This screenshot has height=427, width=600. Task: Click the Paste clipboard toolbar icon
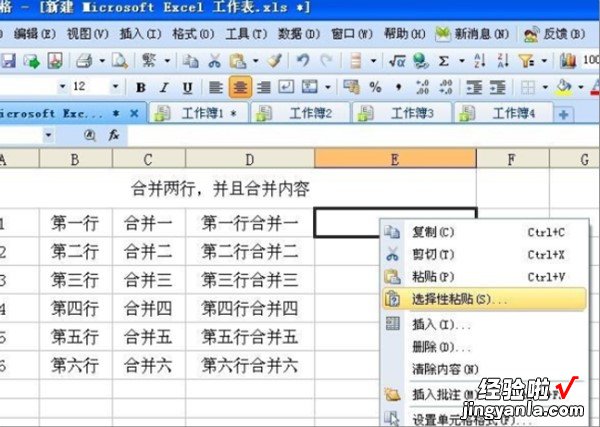(238, 60)
